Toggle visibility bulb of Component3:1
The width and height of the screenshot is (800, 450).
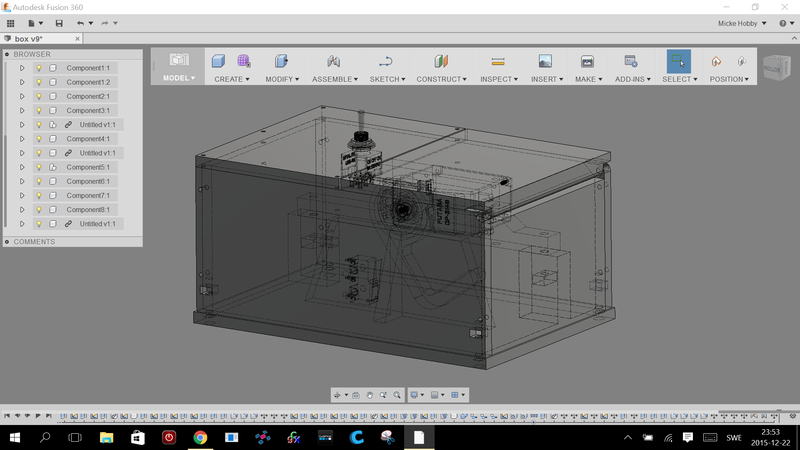click(x=39, y=110)
